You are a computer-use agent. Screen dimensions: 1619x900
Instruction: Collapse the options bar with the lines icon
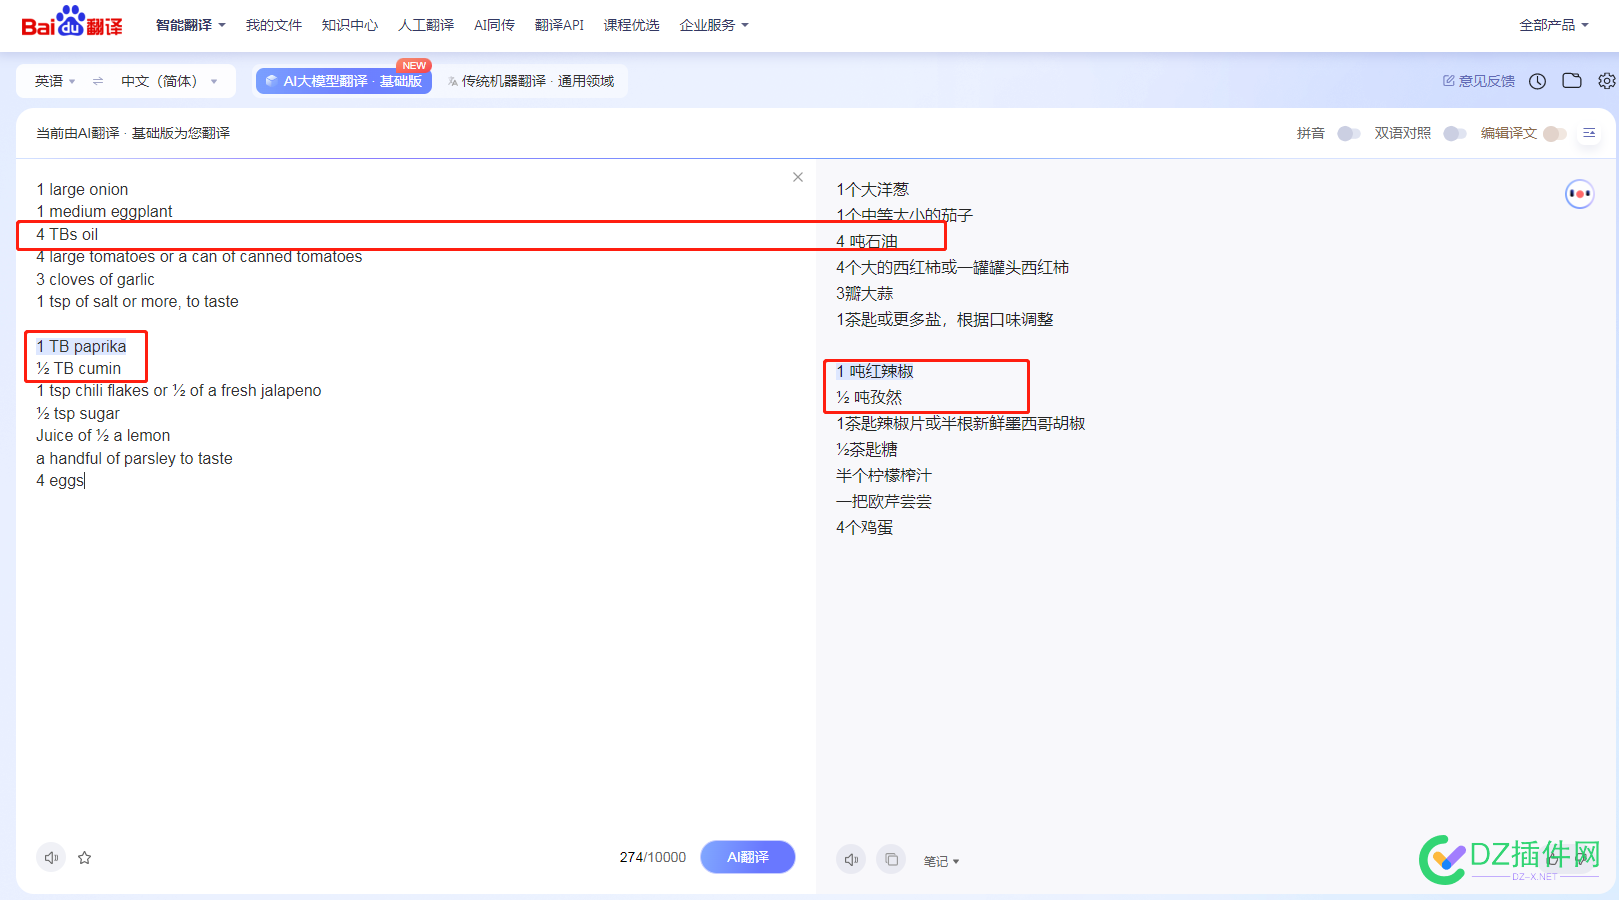1589,133
